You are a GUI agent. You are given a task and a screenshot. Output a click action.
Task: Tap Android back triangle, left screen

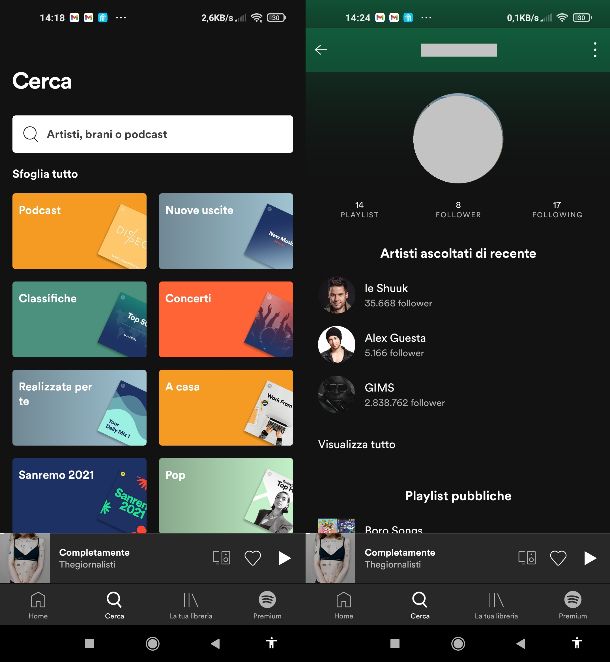click(215, 643)
